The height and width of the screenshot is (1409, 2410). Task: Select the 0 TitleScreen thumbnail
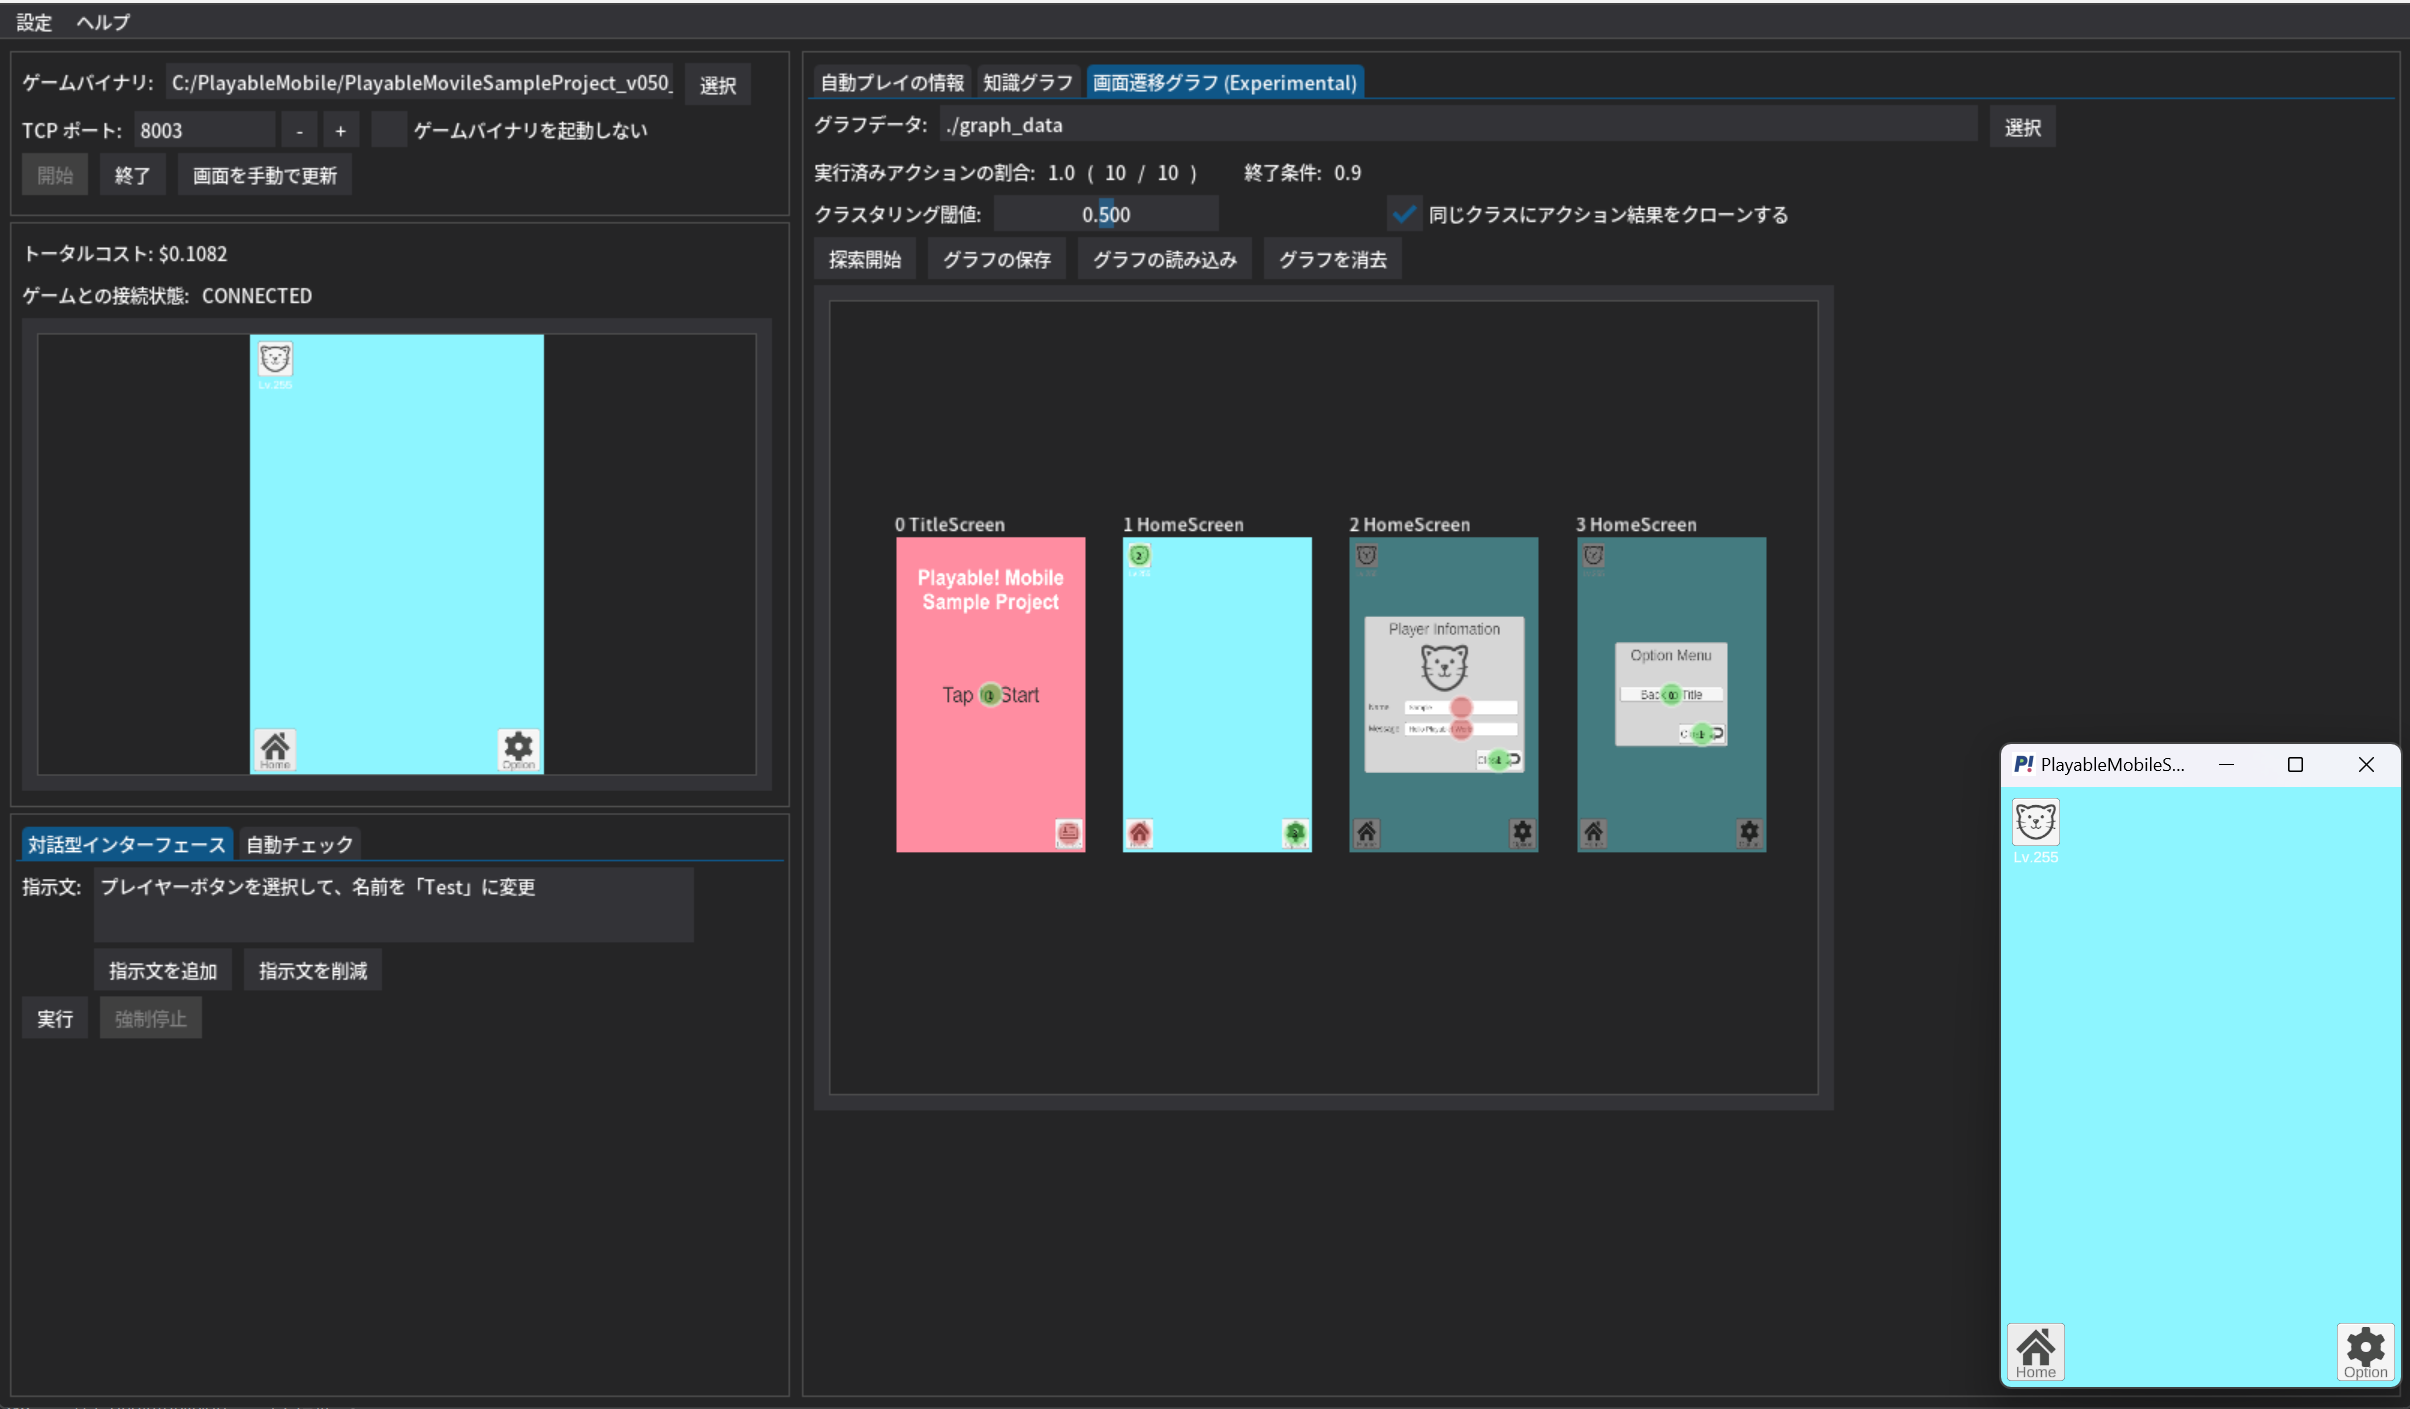point(990,694)
